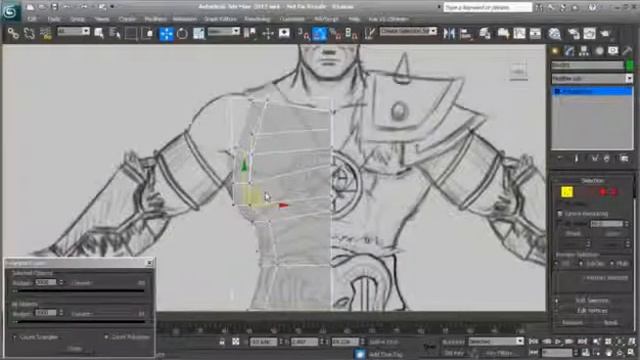Viewport: 640px width, 360px height.
Task: Click the Mirror tool icon
Action: (x=449, y=33)
